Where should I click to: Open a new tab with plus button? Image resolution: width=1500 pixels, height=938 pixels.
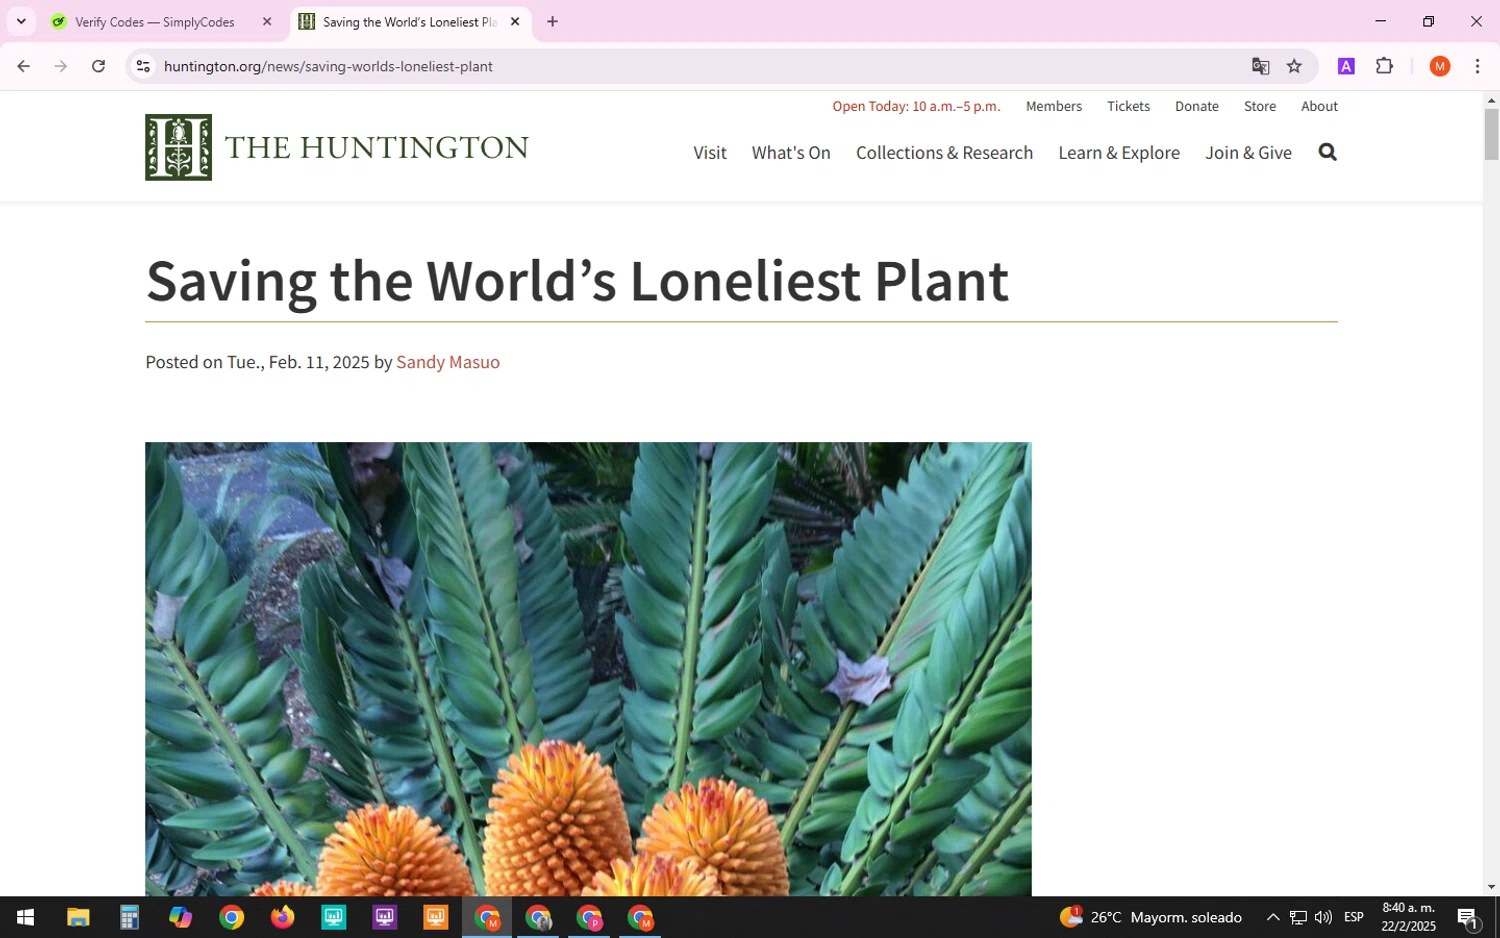(x=552, y=21)
